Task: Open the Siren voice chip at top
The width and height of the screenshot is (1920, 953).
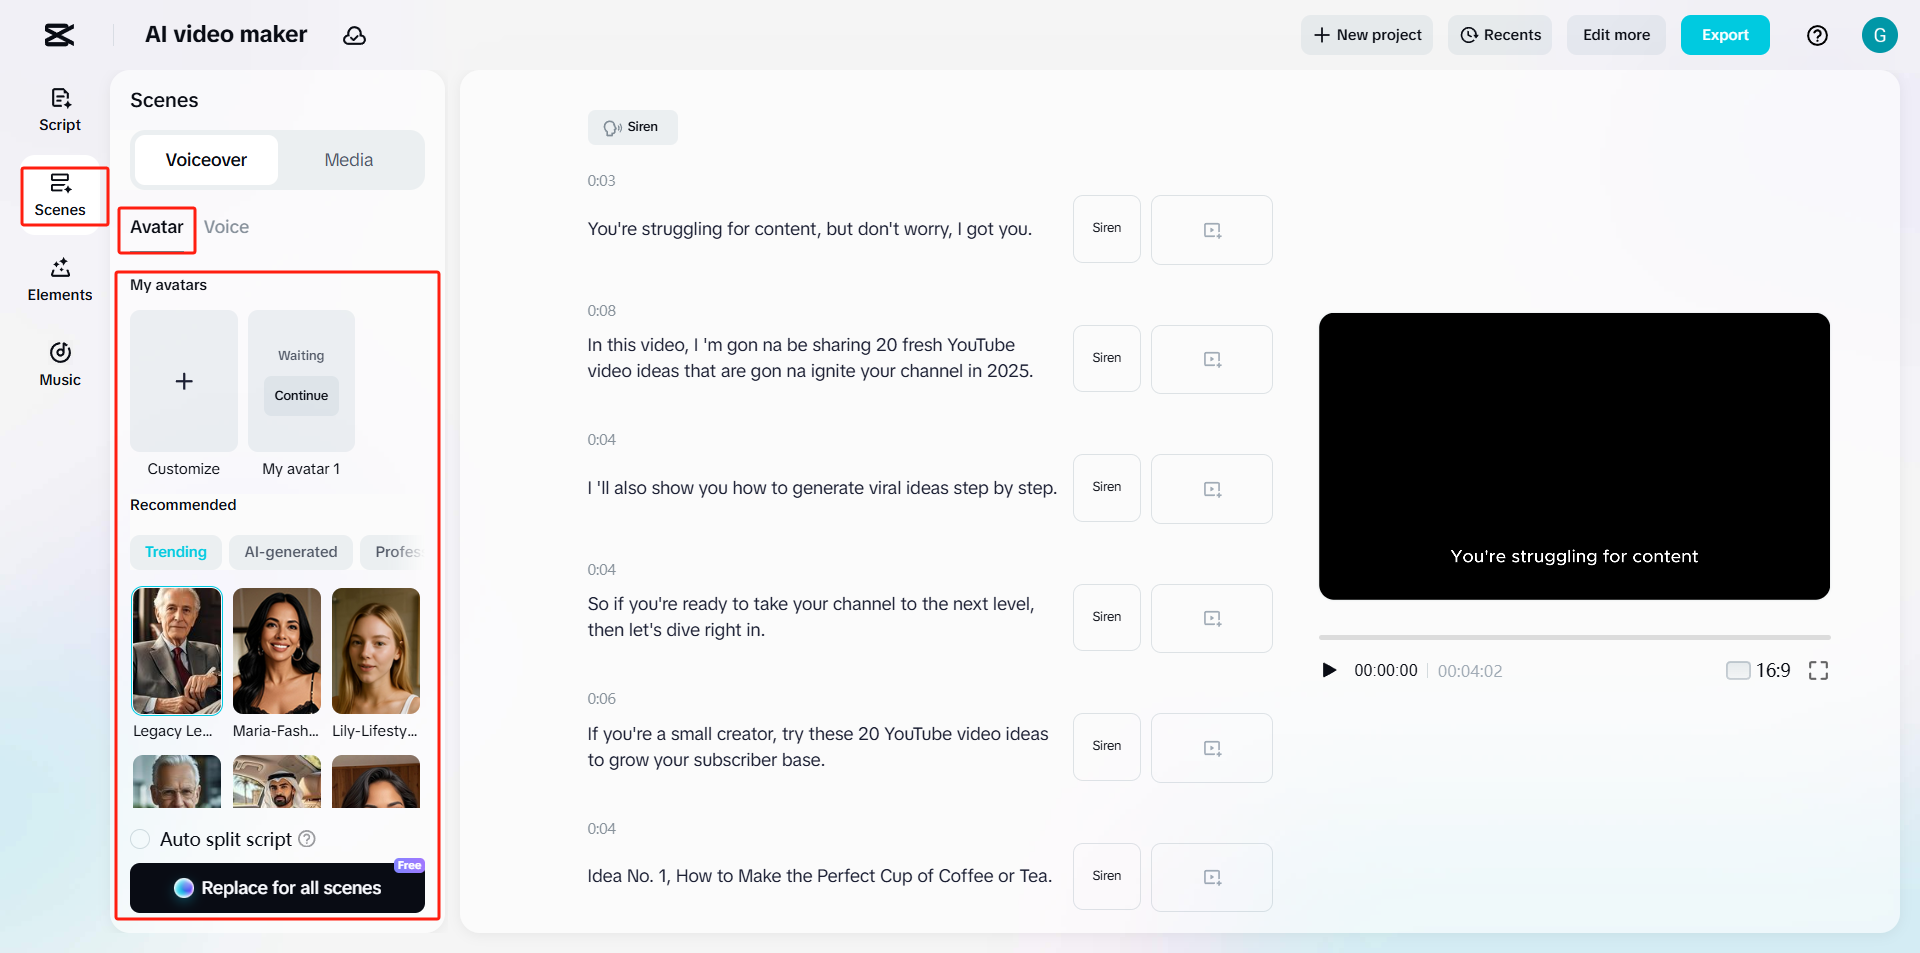Action: (x=632, y=127)
